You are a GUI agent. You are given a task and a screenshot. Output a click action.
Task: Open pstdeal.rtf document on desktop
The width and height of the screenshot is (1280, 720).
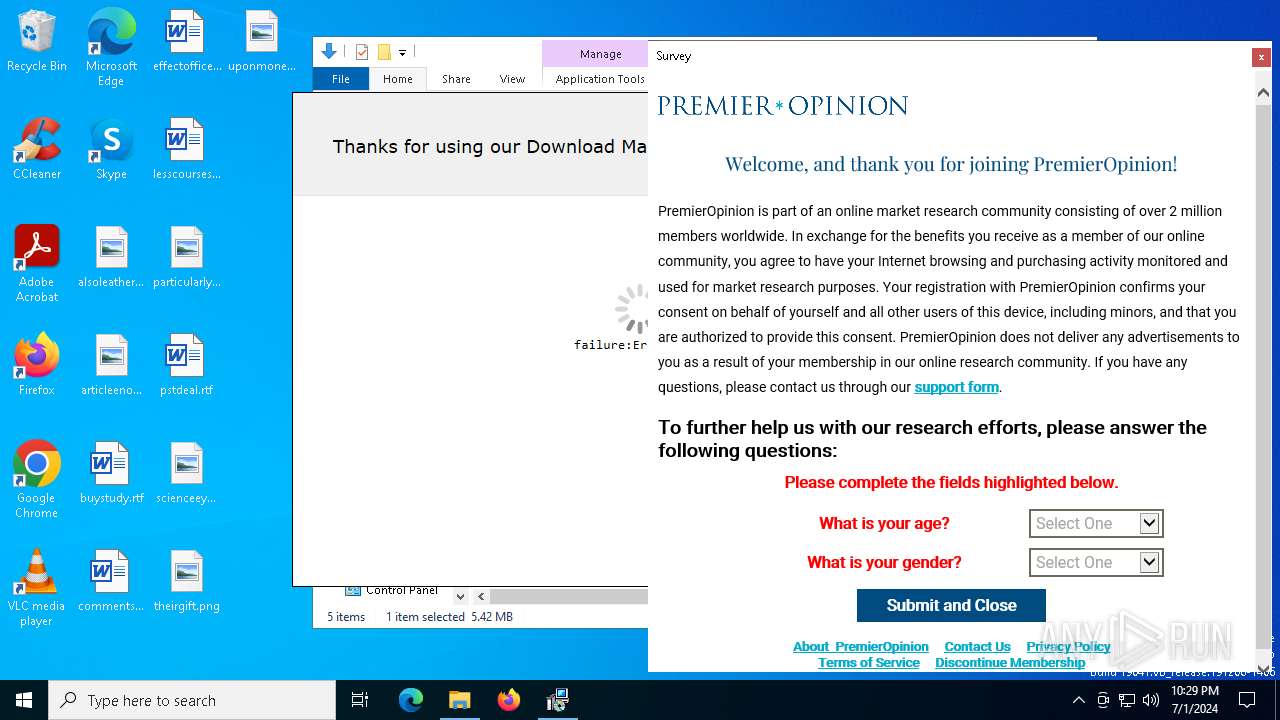[x=186, y=366]
